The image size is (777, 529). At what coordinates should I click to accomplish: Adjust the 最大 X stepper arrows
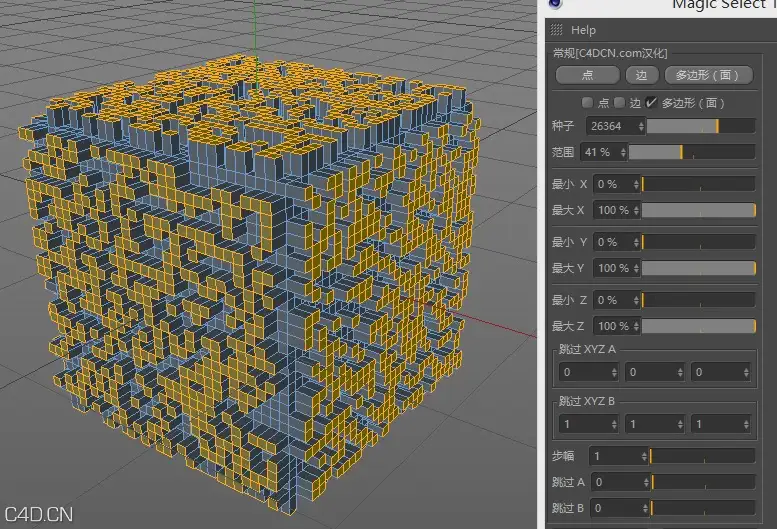[x=636, y=210]
